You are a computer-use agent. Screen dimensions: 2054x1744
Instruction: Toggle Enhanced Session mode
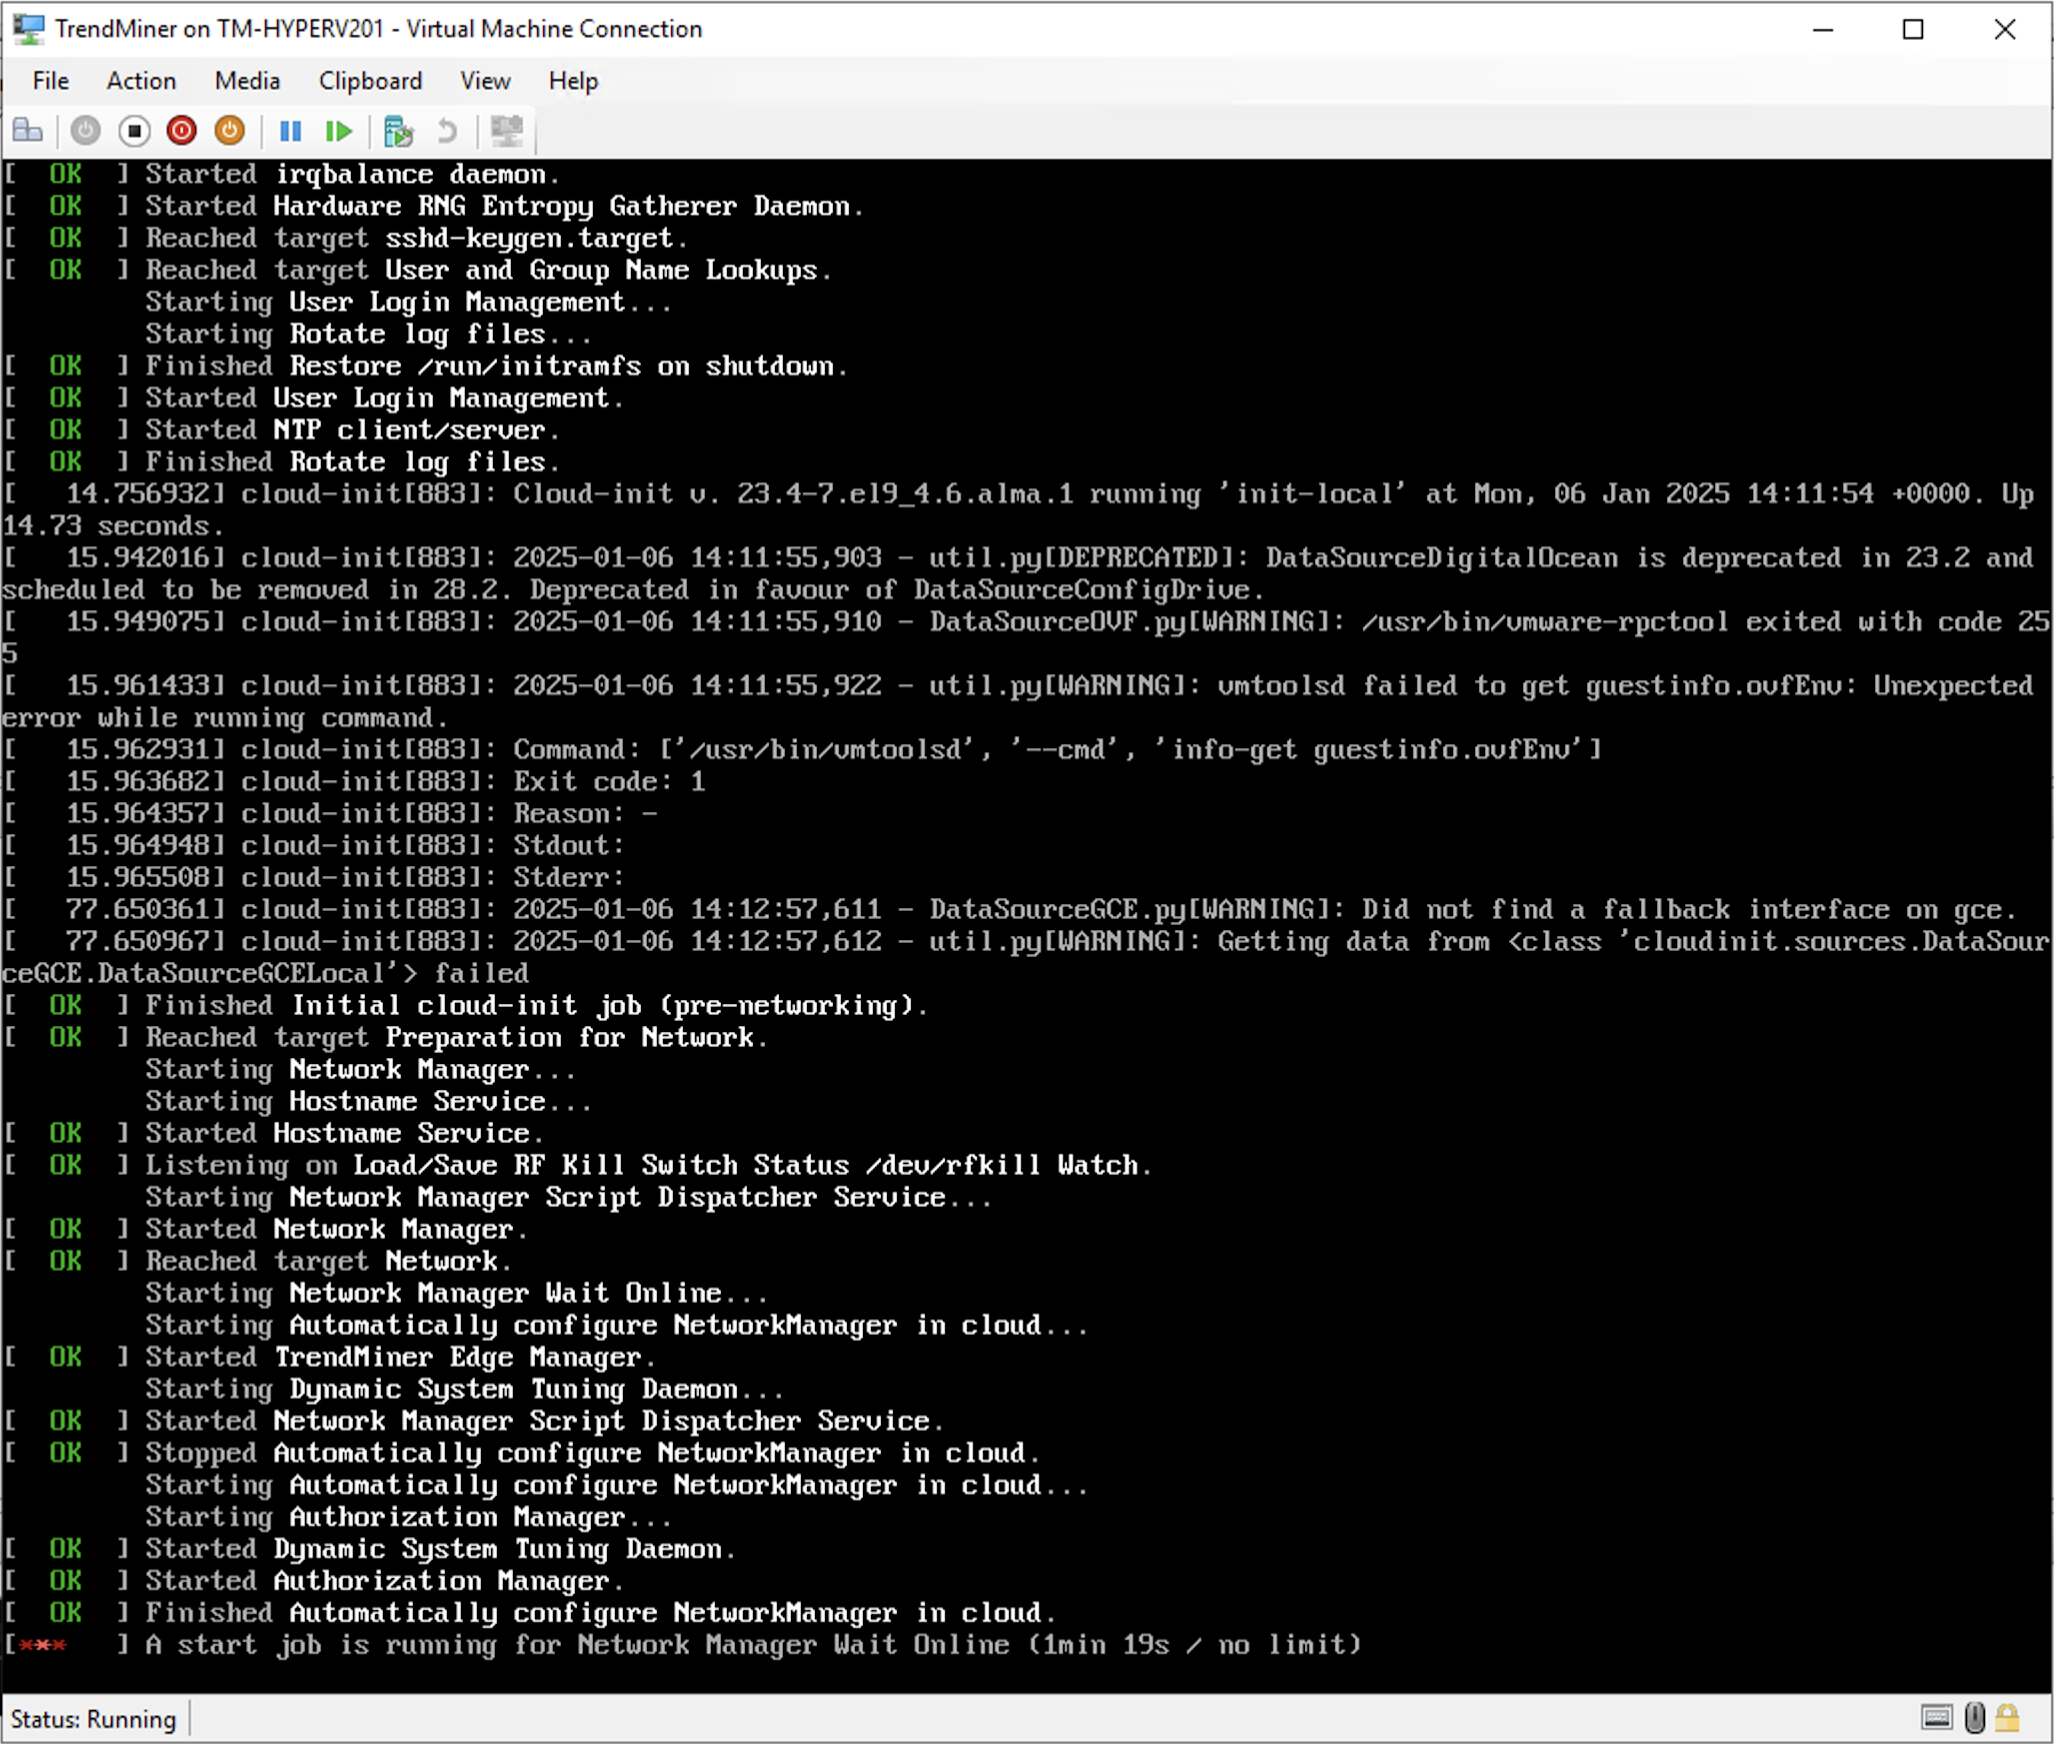pos(507,130)
